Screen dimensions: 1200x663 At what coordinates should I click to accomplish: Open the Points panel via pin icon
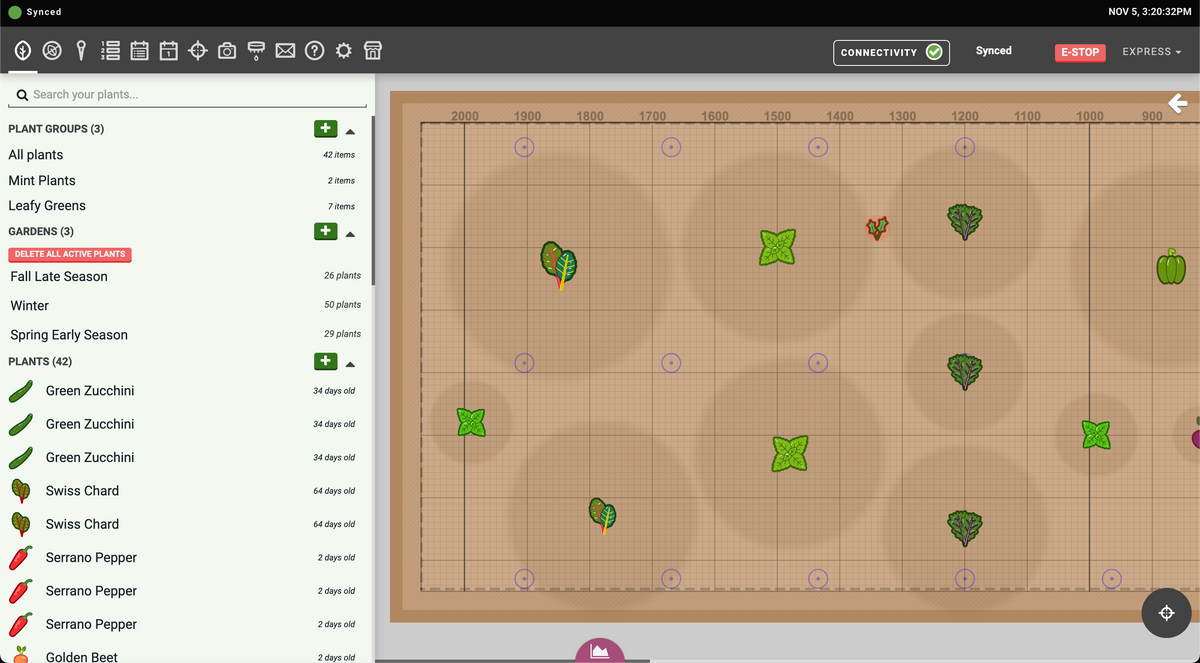(81, 50)
